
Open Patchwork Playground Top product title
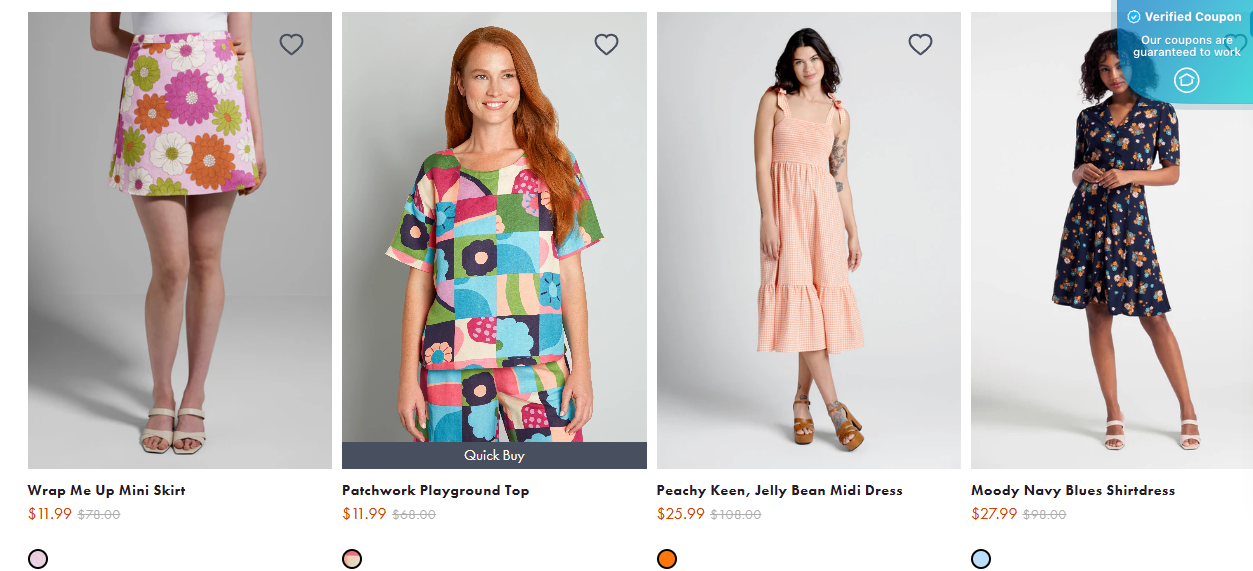tap(435, 490)
